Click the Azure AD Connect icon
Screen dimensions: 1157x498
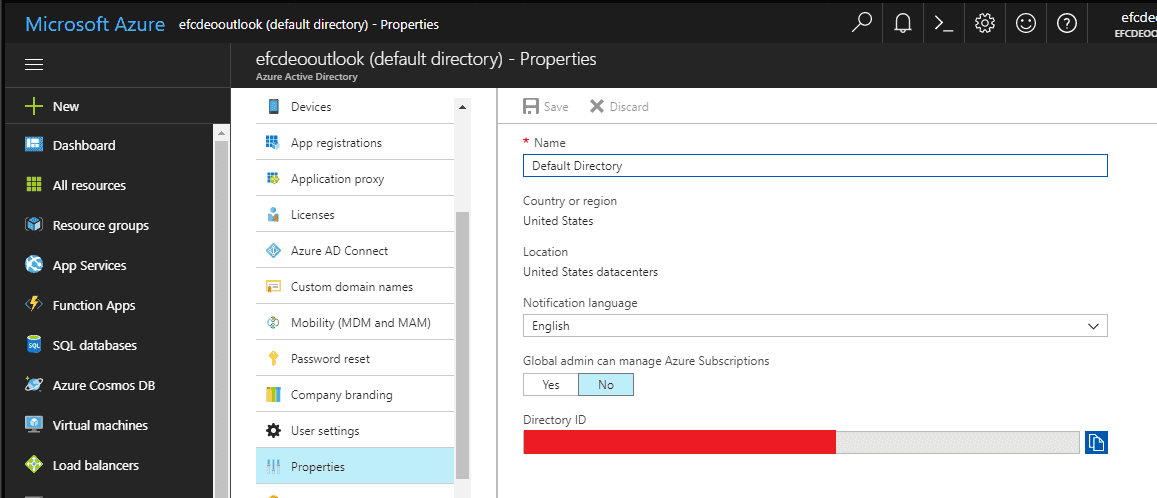(273, 251)
